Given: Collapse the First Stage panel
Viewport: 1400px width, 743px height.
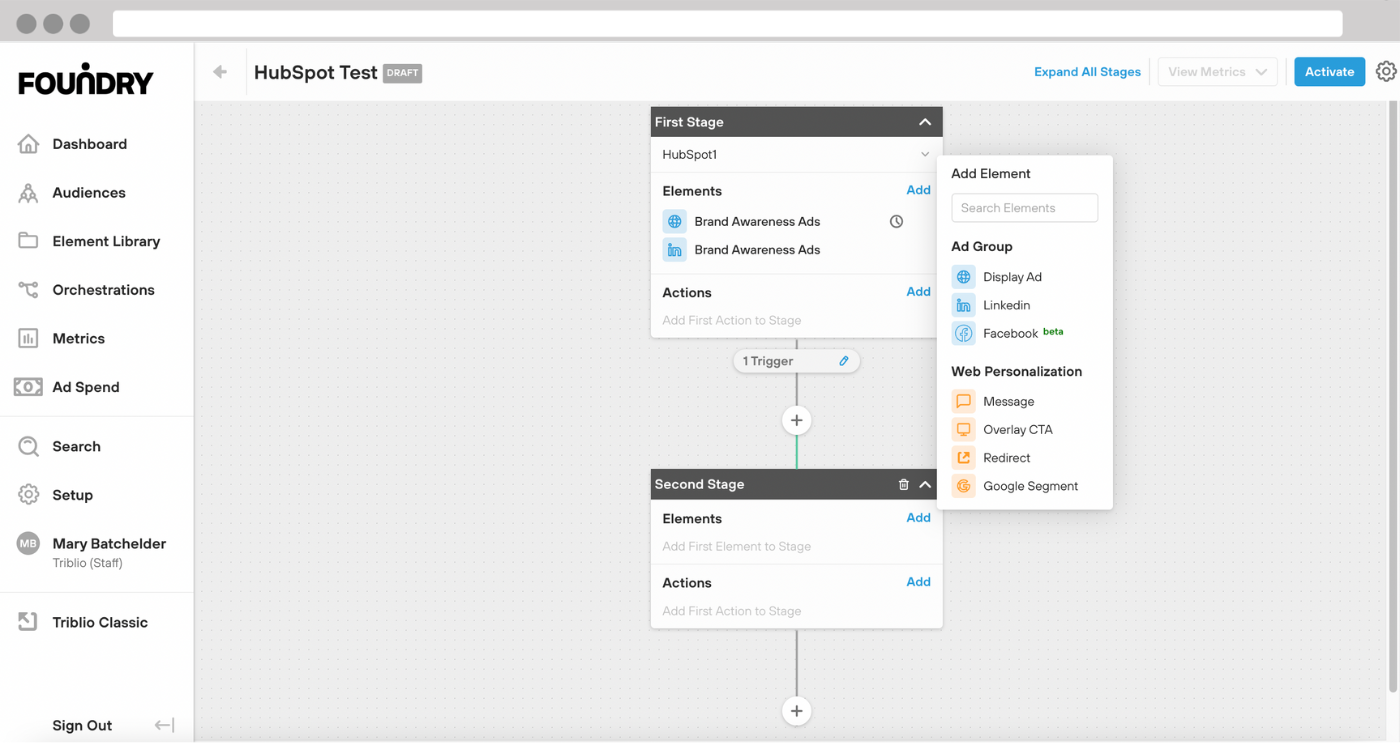Looking at the screenshot, I should [925, 122].
